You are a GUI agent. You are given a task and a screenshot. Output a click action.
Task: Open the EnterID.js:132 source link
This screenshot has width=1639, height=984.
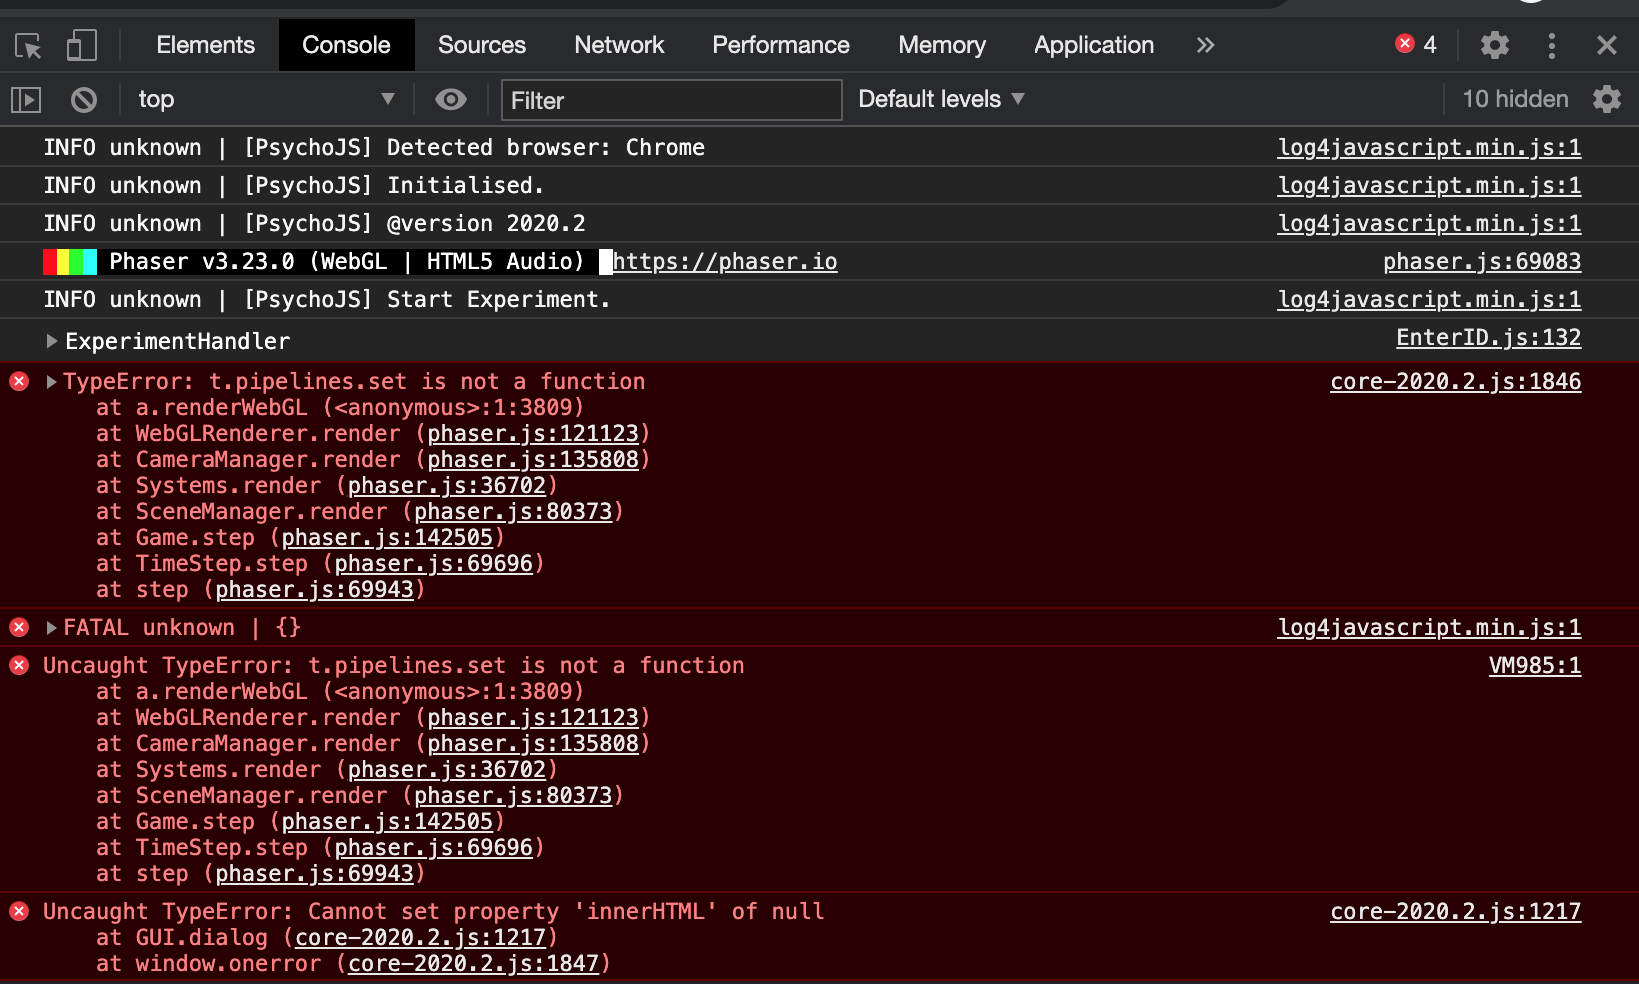[1488, 338]
